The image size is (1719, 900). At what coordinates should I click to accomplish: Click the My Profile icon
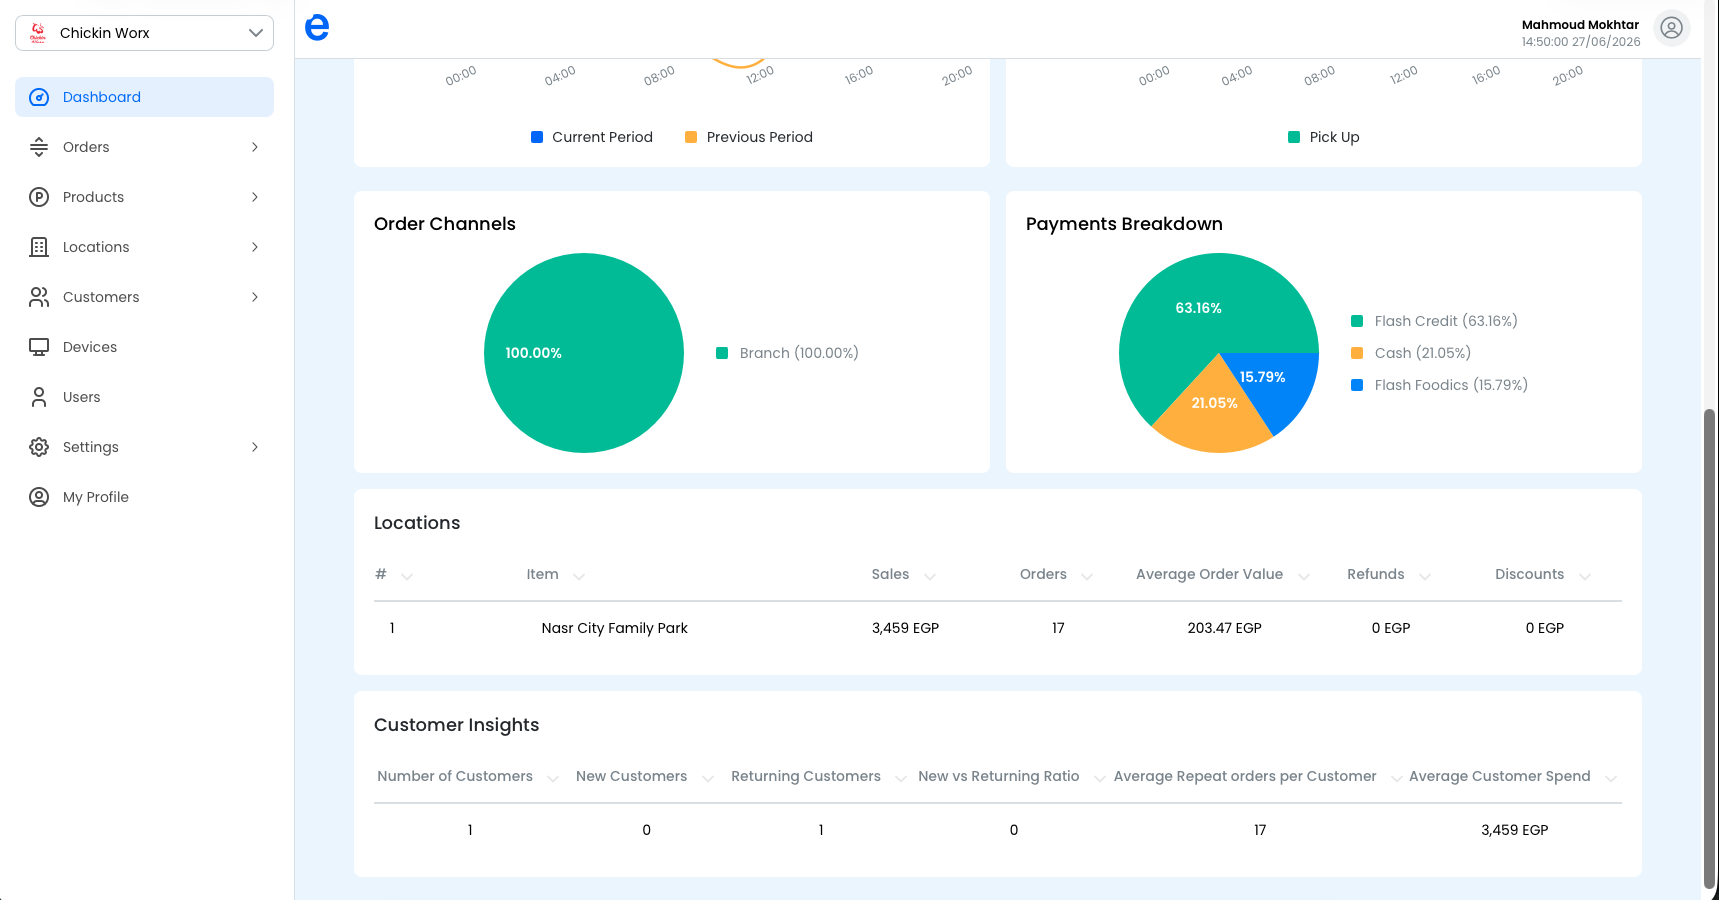[39, 497]
